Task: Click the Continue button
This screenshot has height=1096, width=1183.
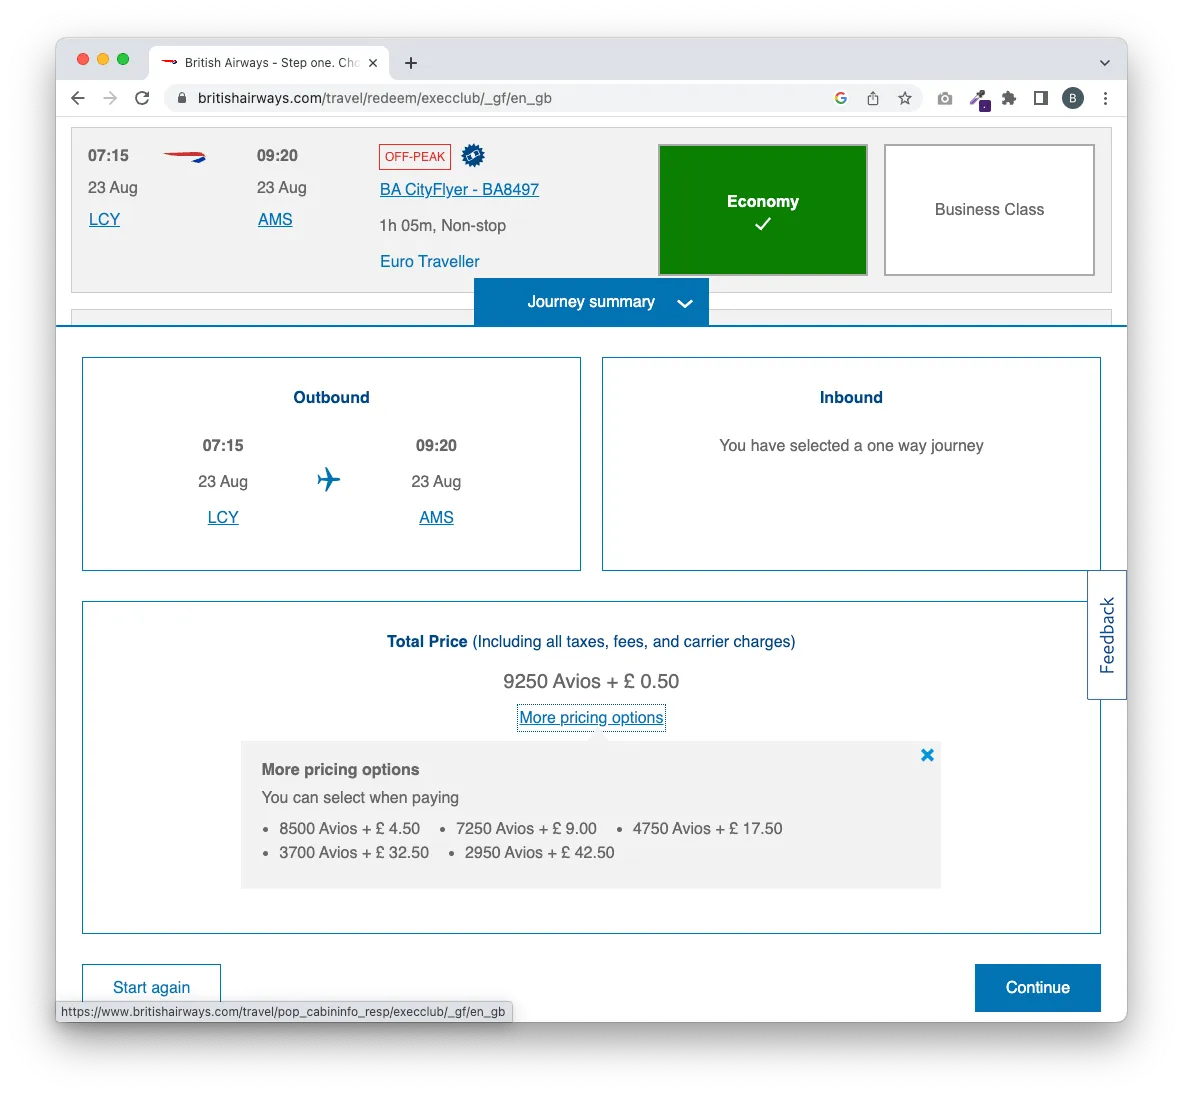Action: click(1037, 987)
